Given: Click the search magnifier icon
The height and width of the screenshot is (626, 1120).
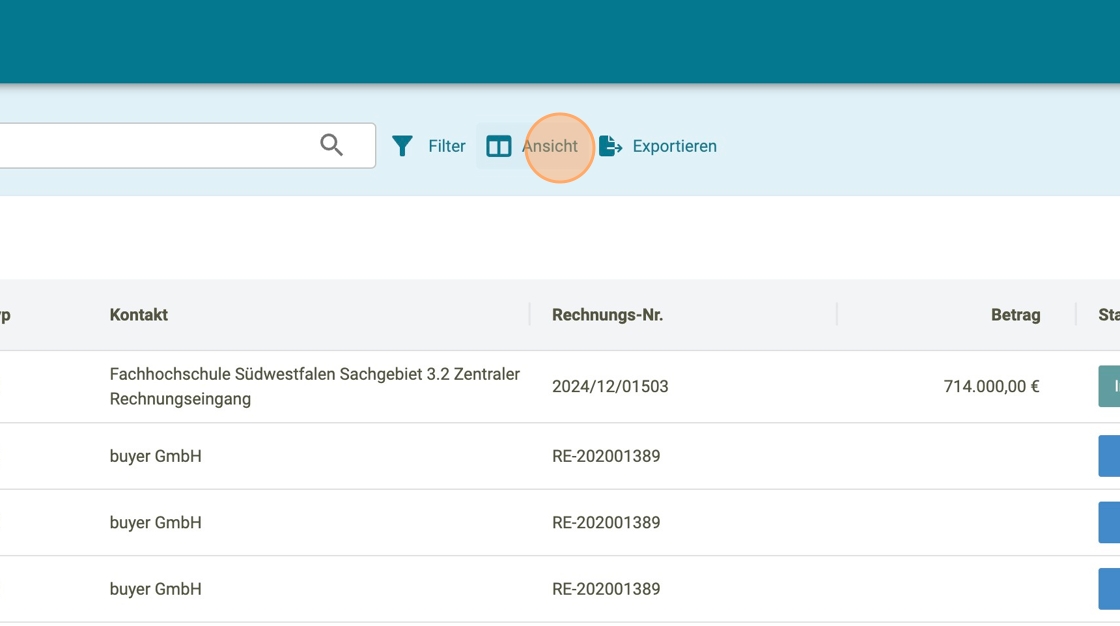Looking at the screenshot, I should tap(331, 145).
